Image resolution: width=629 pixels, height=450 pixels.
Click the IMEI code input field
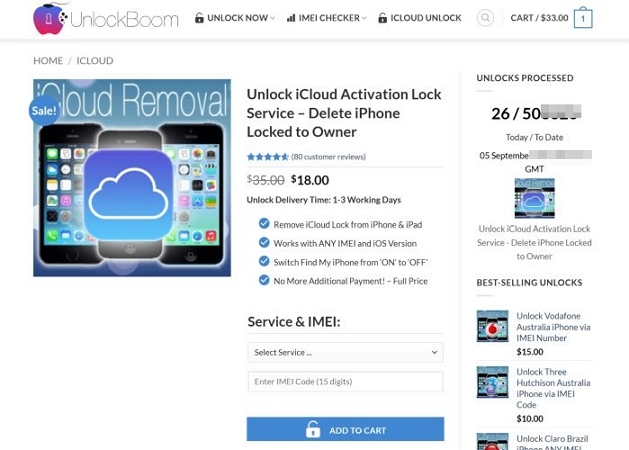pyautogui.click(x=345, y=381)
